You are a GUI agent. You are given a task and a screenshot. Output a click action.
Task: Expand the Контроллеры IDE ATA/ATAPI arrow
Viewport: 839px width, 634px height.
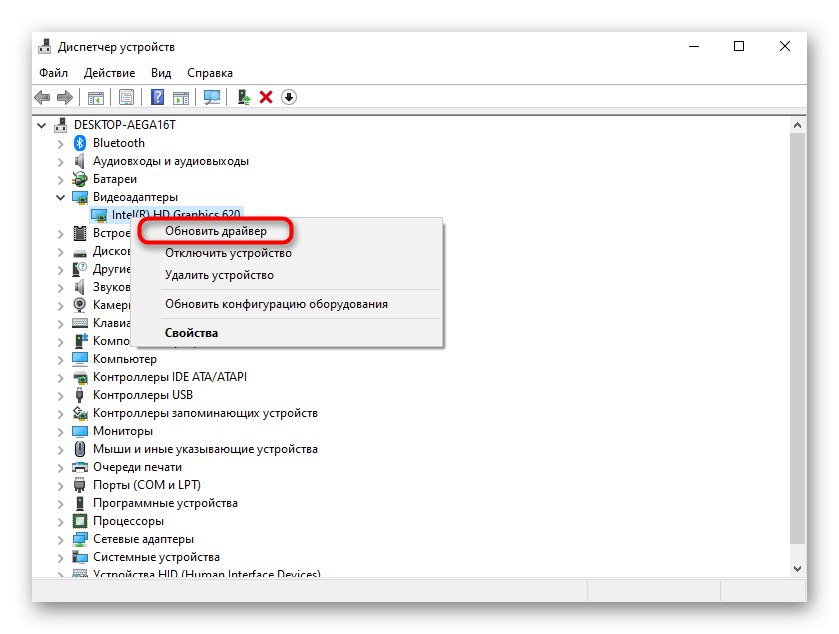click(60, 377)
